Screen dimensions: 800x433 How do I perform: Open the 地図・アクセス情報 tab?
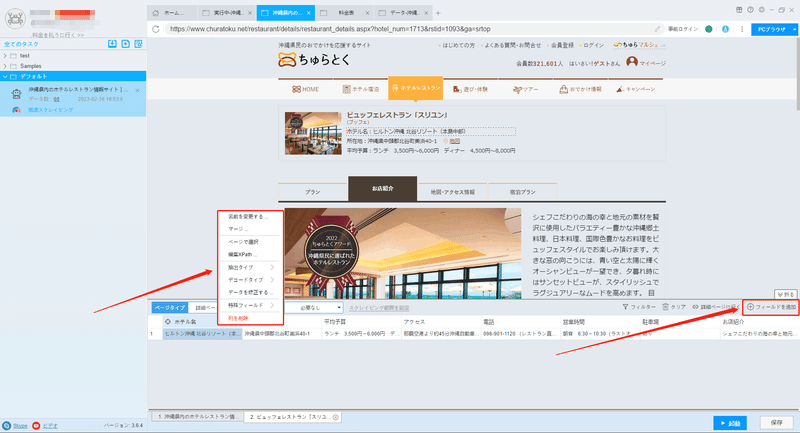click(x=452, y=192)
